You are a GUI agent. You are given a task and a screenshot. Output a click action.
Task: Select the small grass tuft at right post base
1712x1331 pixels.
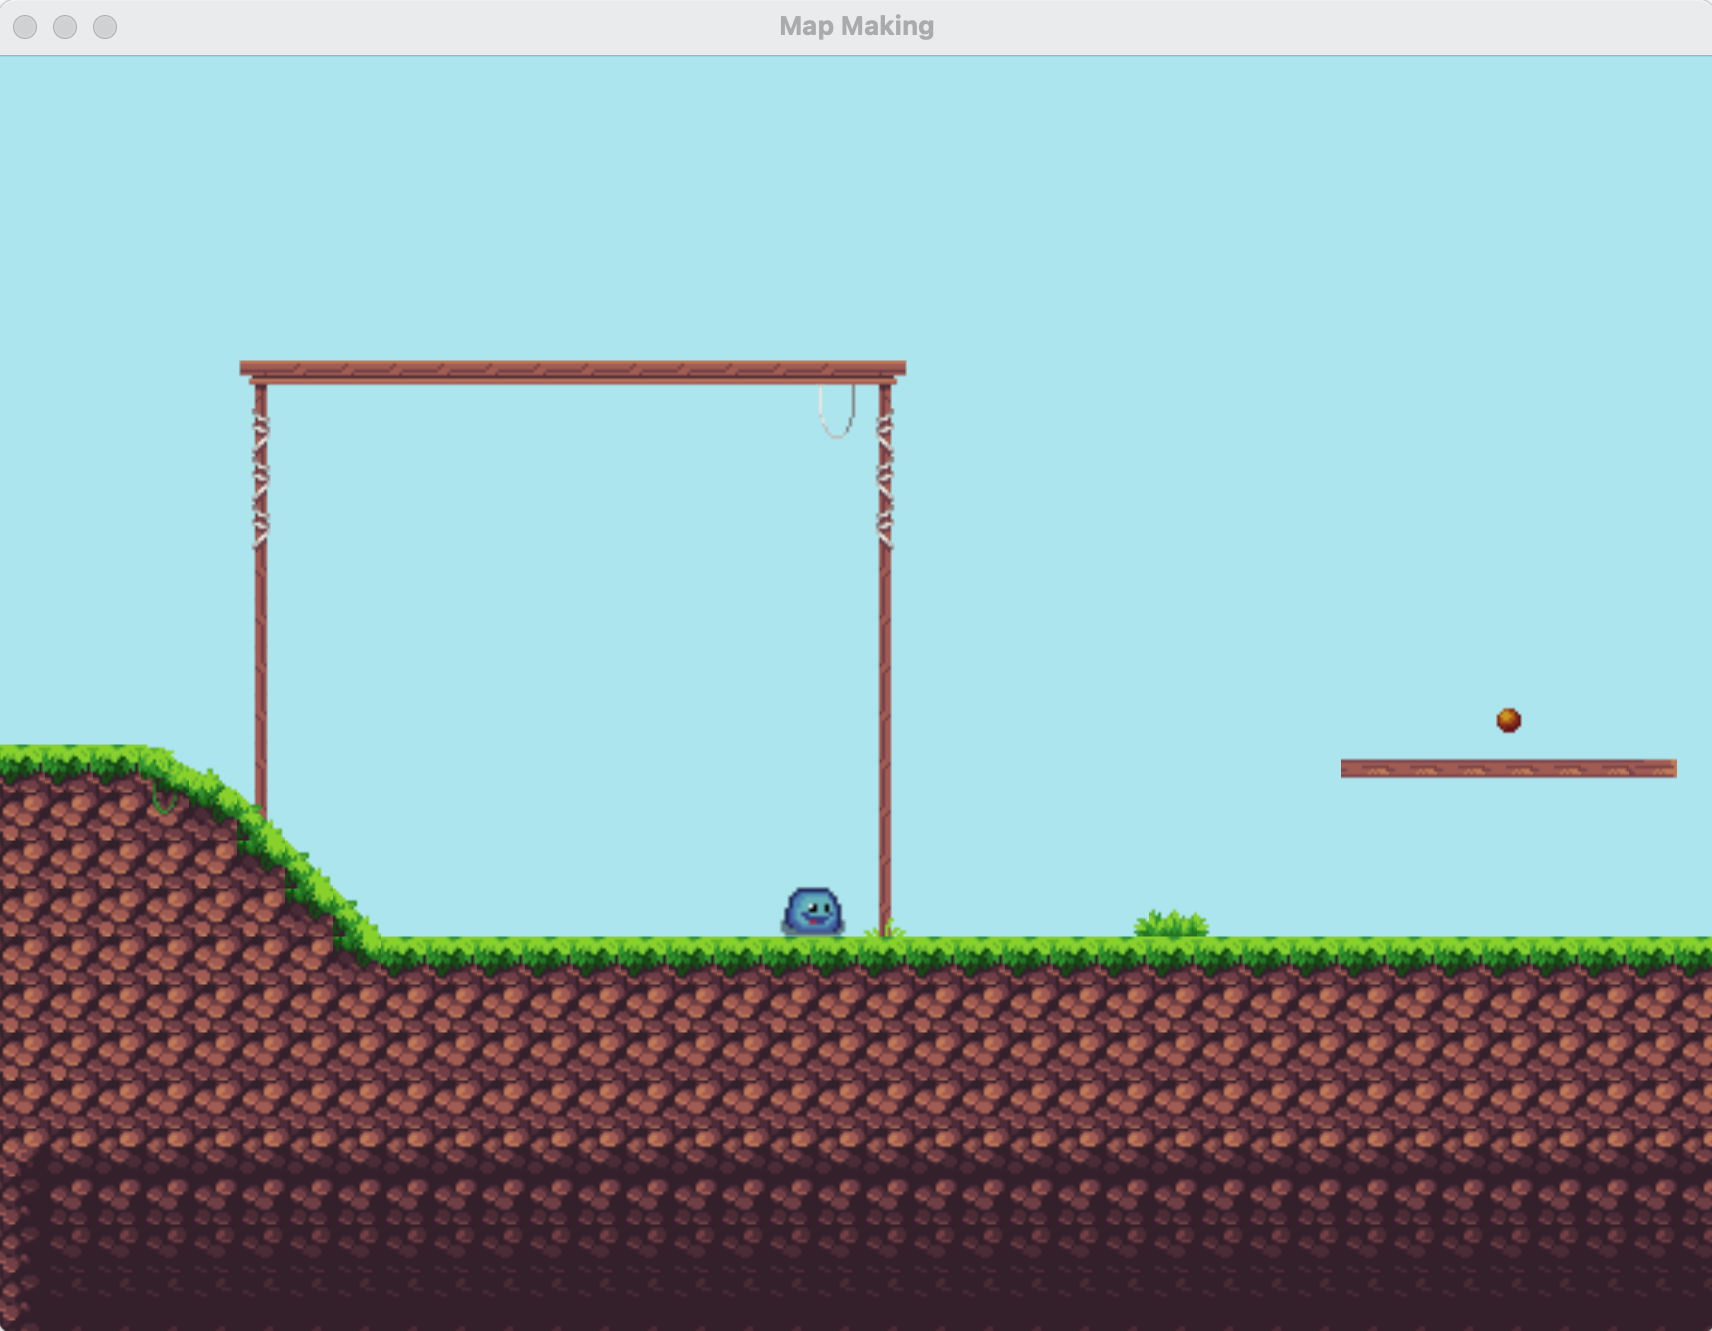coord(885,932)
